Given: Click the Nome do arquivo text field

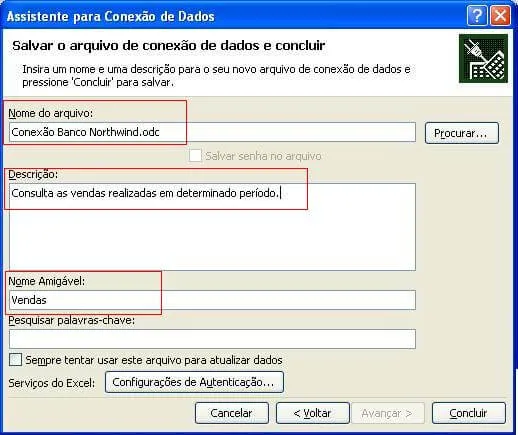Looking at the screenshot, I should 212,132.
